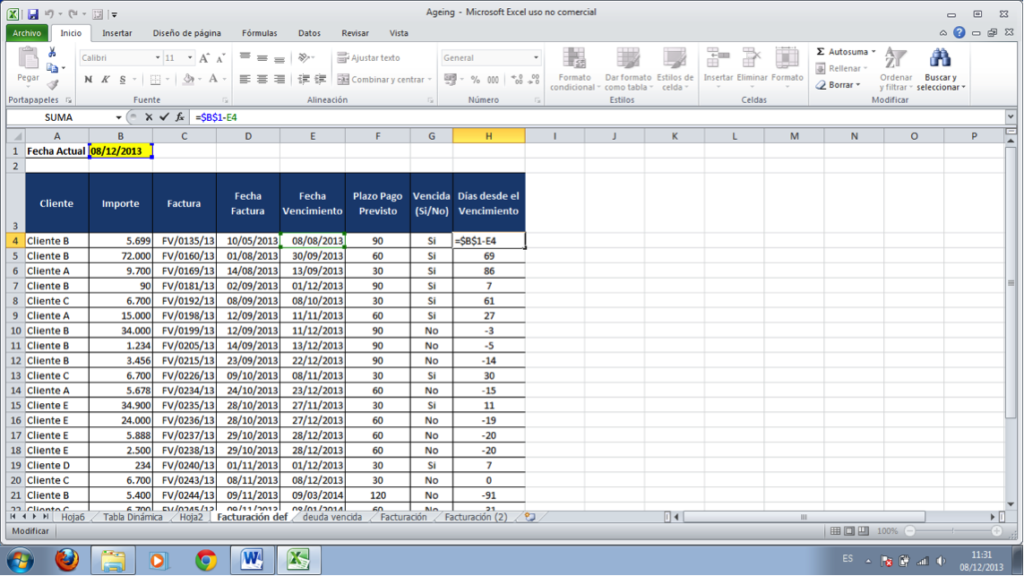Click the Borrar eraser icon
This screenshot has height=576, width=1024.
point(821,85)
